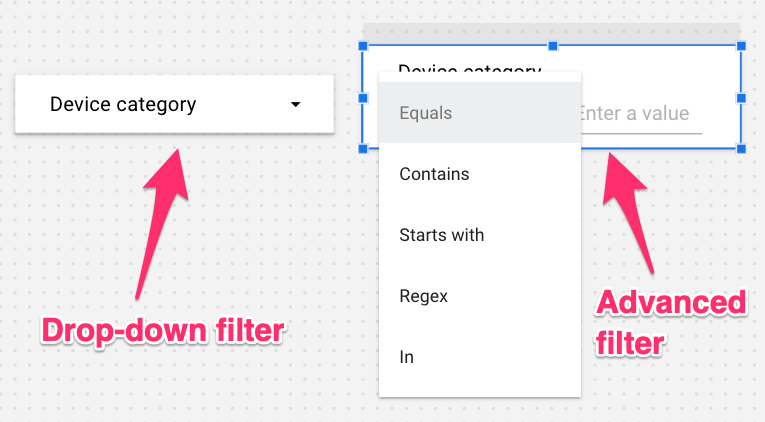Choose Contains from the condition list
This screenshot has width=765, height=422.
434,174
